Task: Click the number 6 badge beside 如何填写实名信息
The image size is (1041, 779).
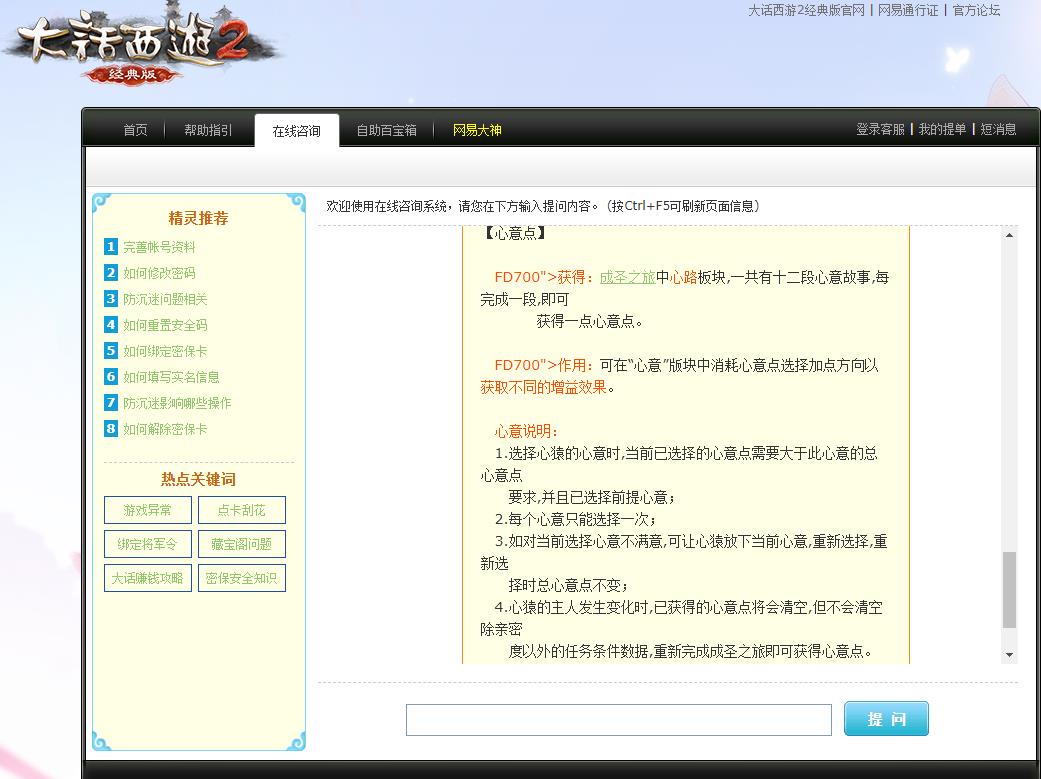Action: point(111,377)
